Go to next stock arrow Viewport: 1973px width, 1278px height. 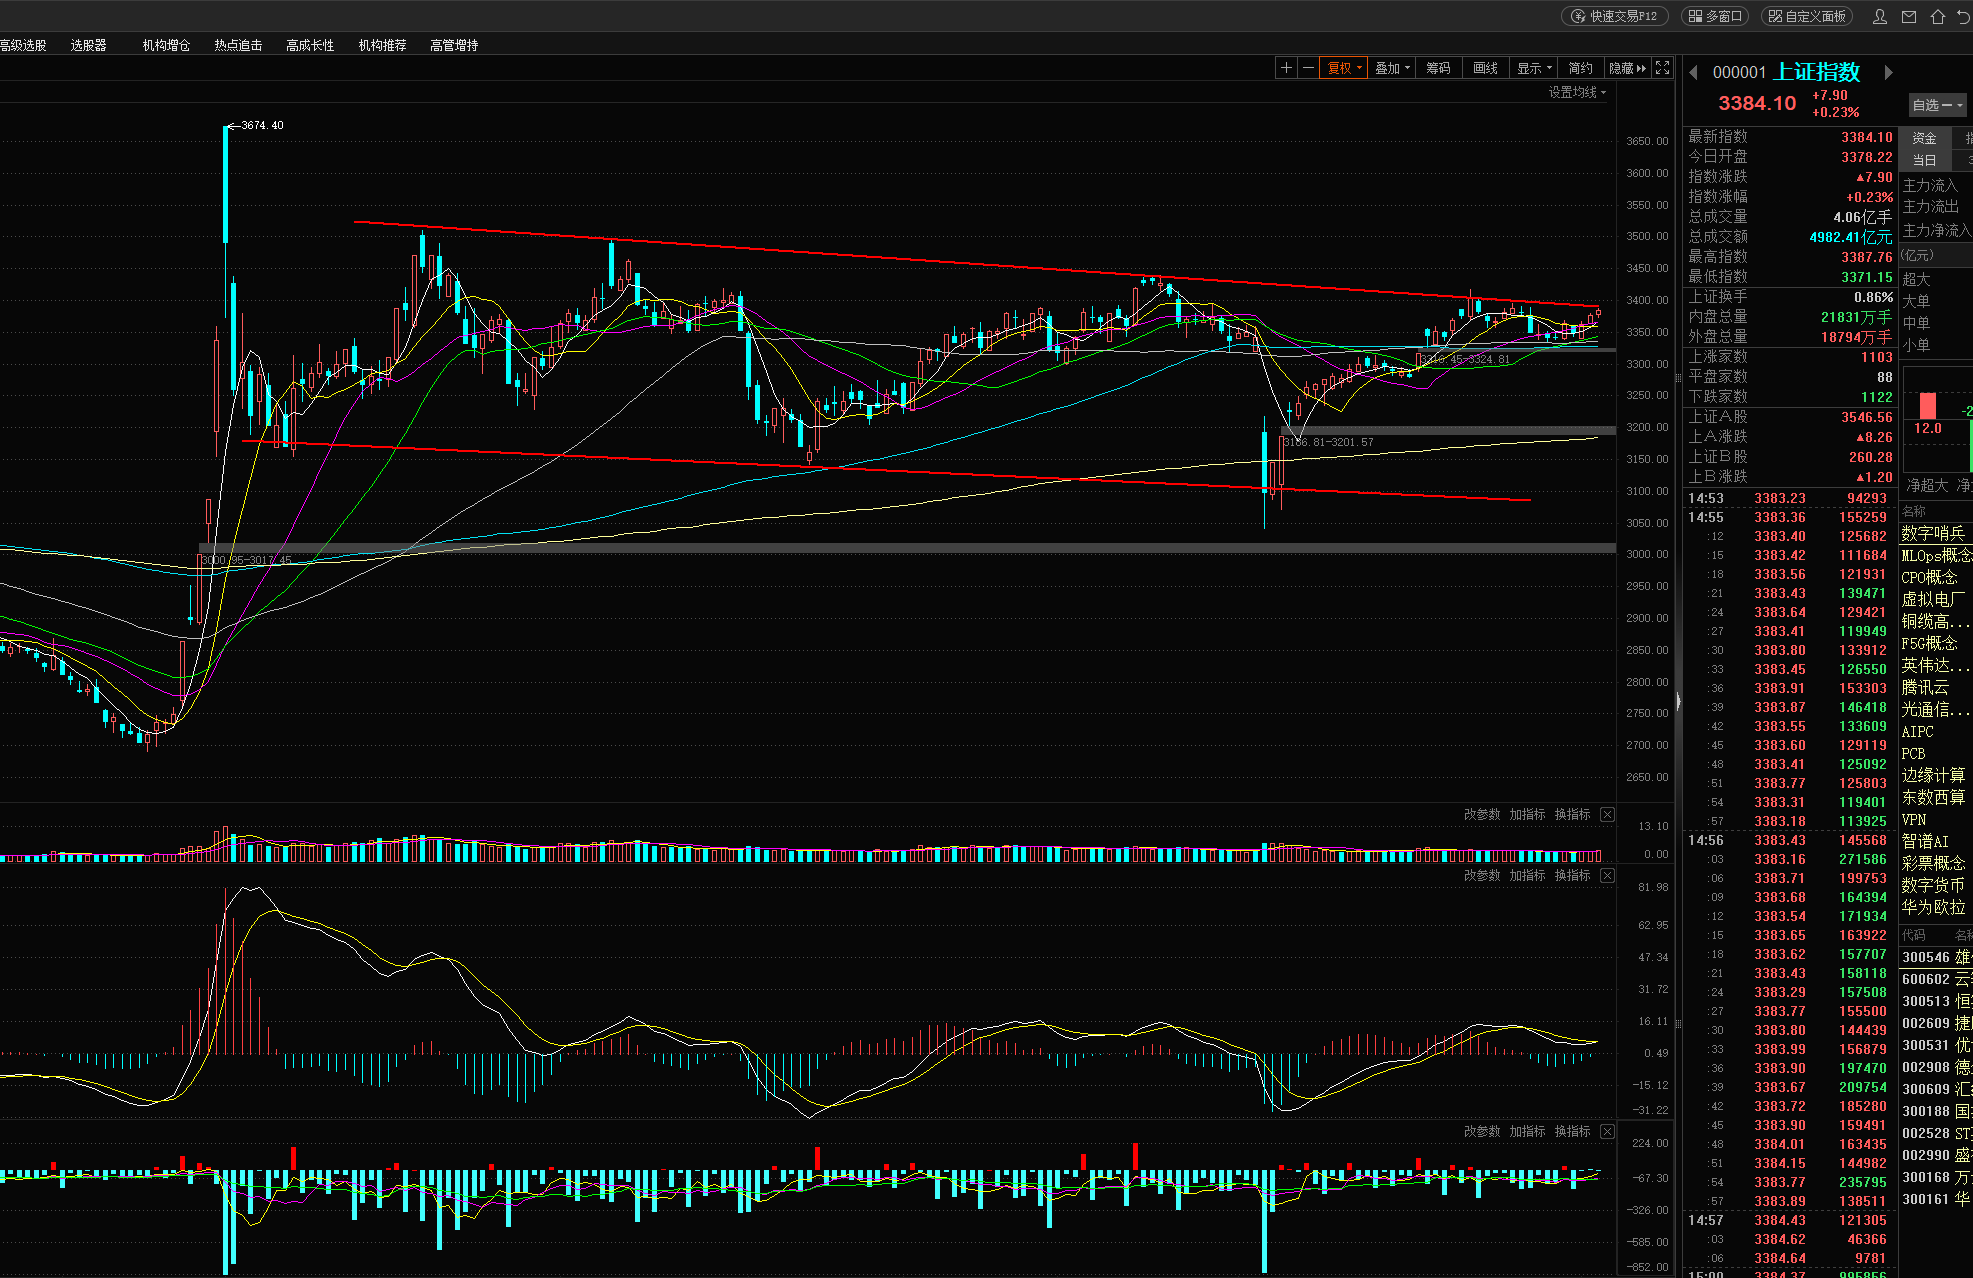click(x=1888, y=72)
